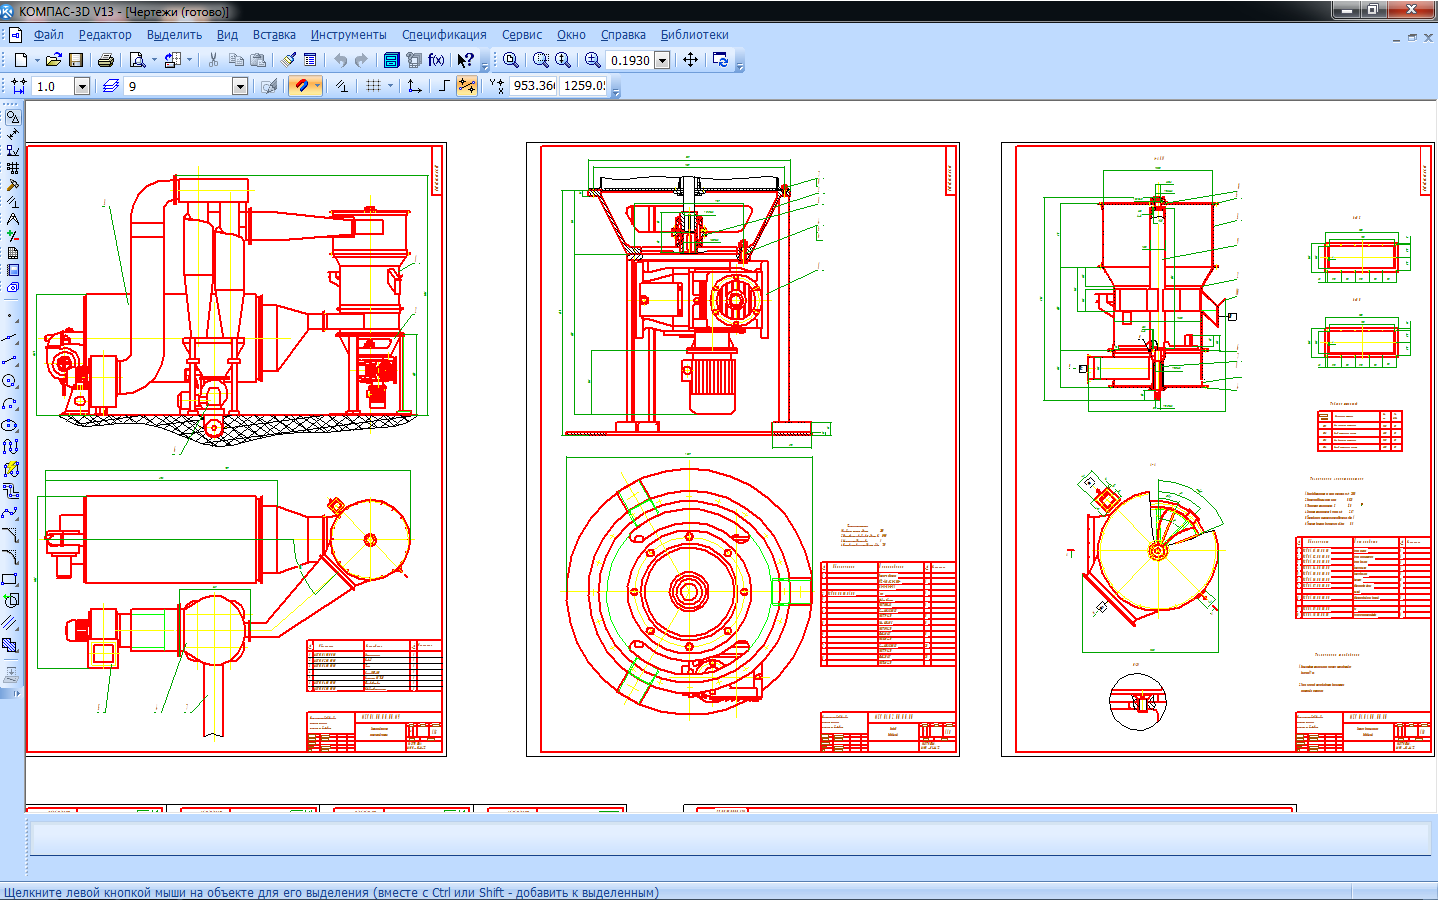Select the rectangle drawing tool
1440x900 pixels.
tap(11, 579)
